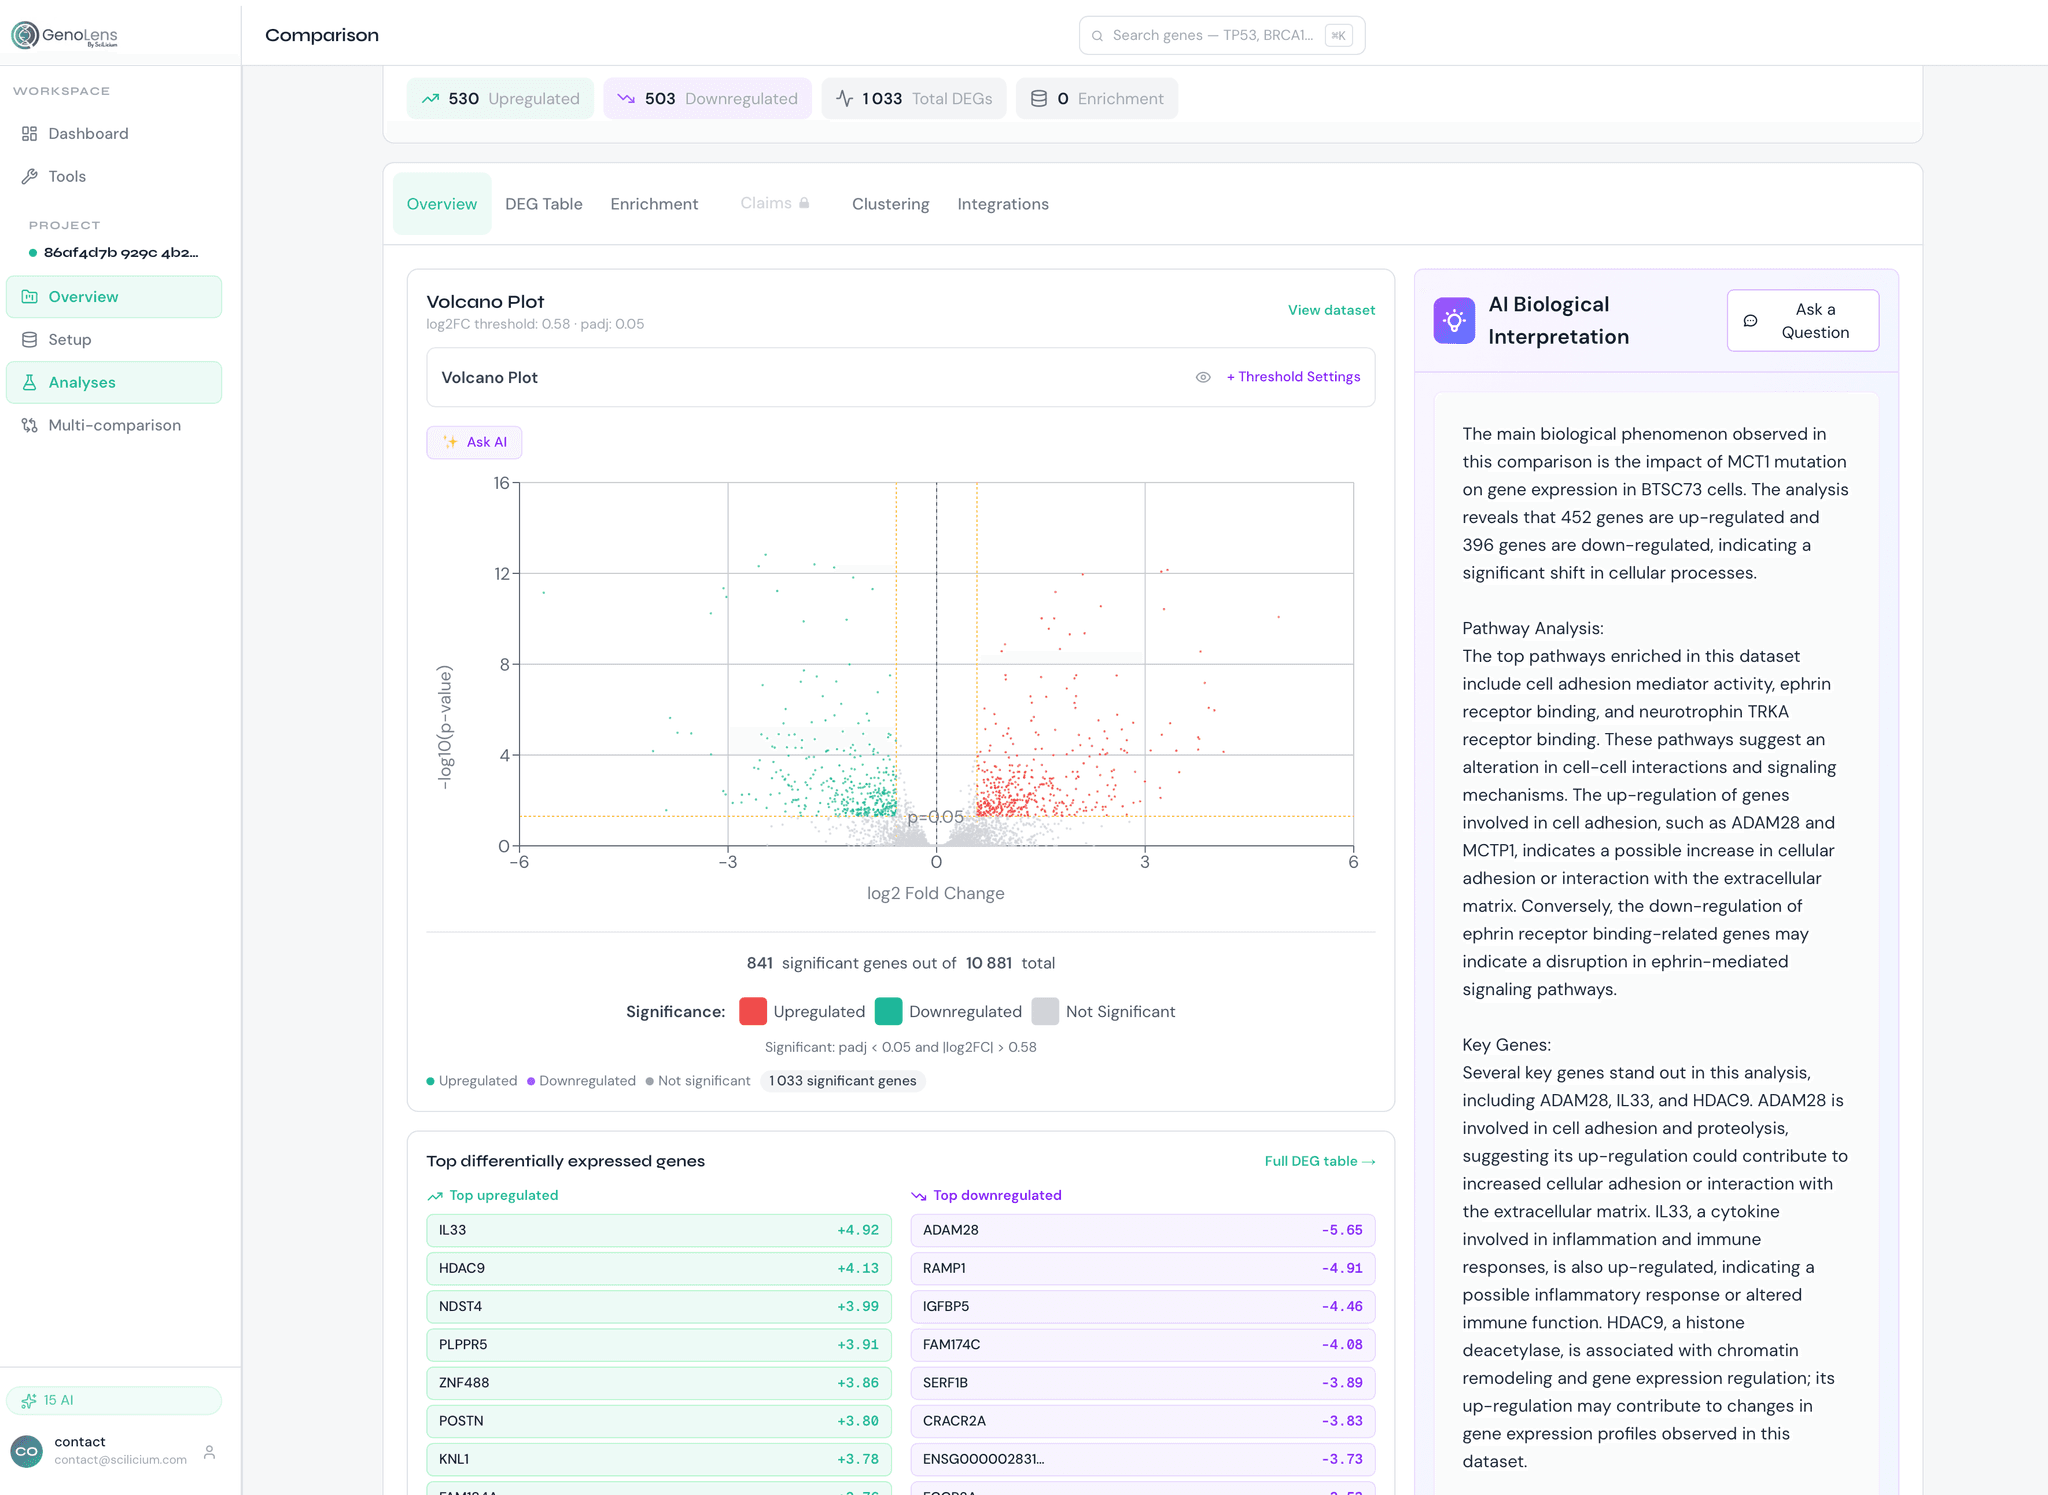Click the Tools wrench icon
The height and width of the screenshot is (1495, 2048).
coord(30,177)
